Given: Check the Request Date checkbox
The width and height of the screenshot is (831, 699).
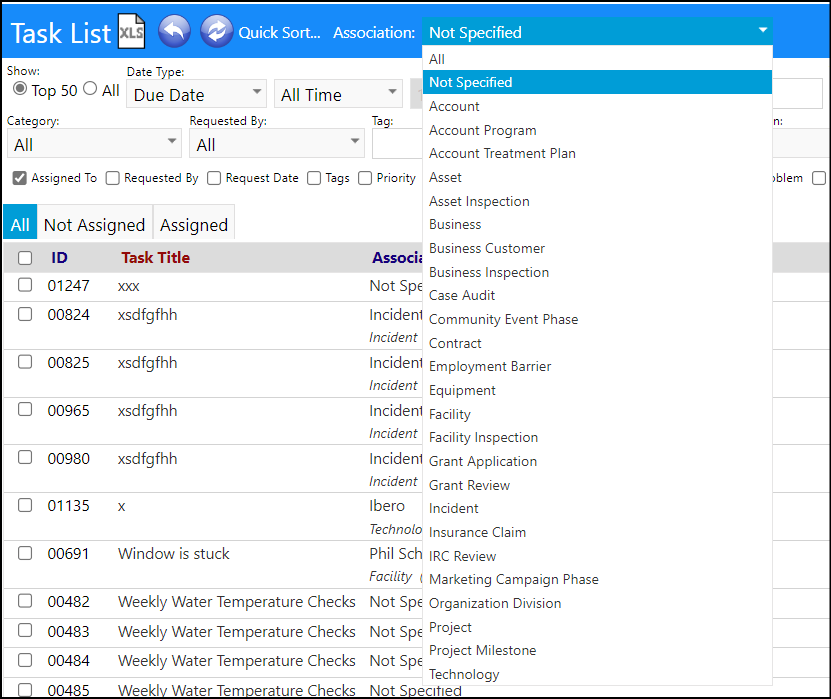Looking at the screenshot, I should pyautogui.click(x=214, y=178).
